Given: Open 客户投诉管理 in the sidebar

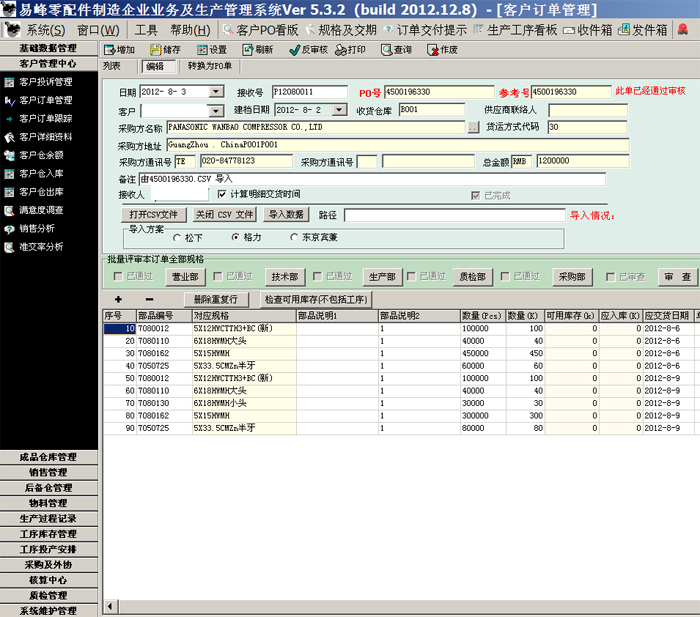Looking at the screenshot, I should click(x=45, y=82).
